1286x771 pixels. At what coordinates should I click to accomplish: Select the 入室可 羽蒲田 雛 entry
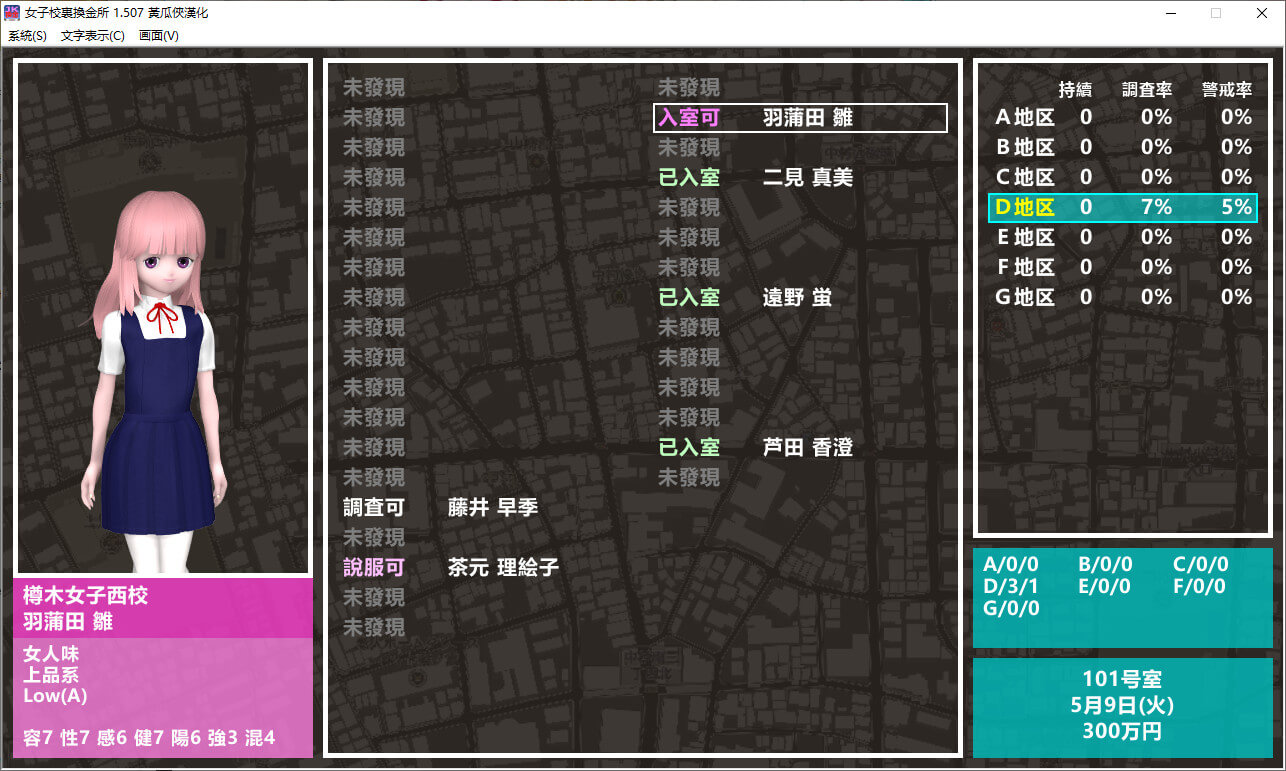(x=799, y=118)
